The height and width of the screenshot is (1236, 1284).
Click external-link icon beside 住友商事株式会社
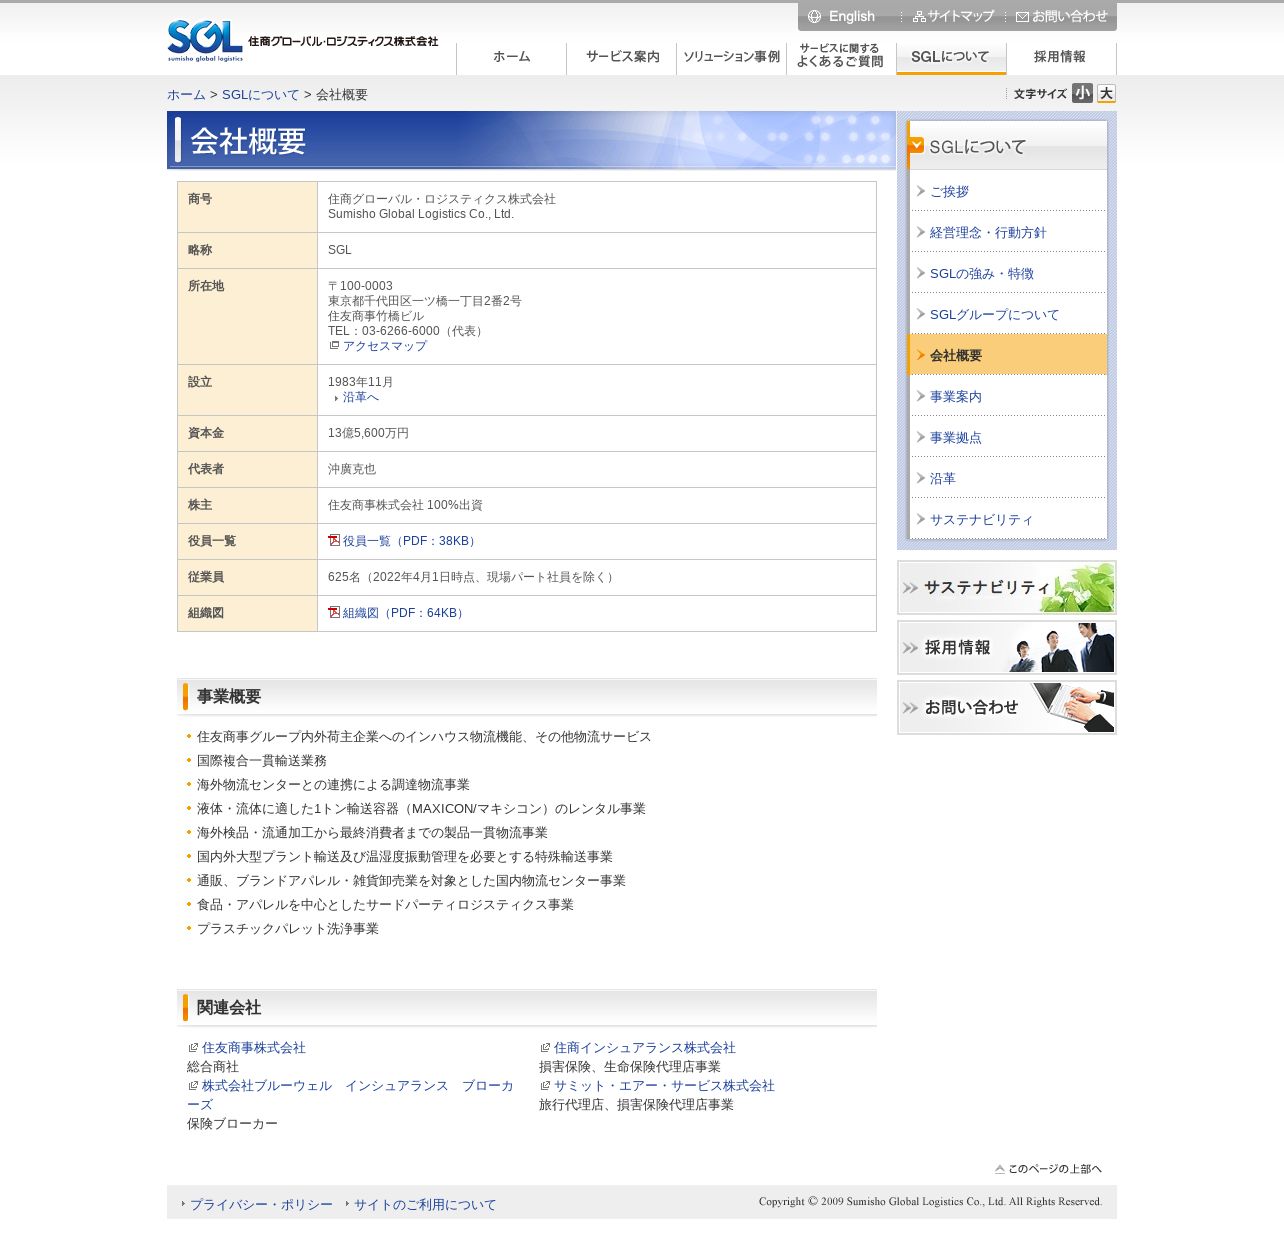pyautogui.click(x=193, y=1047)
